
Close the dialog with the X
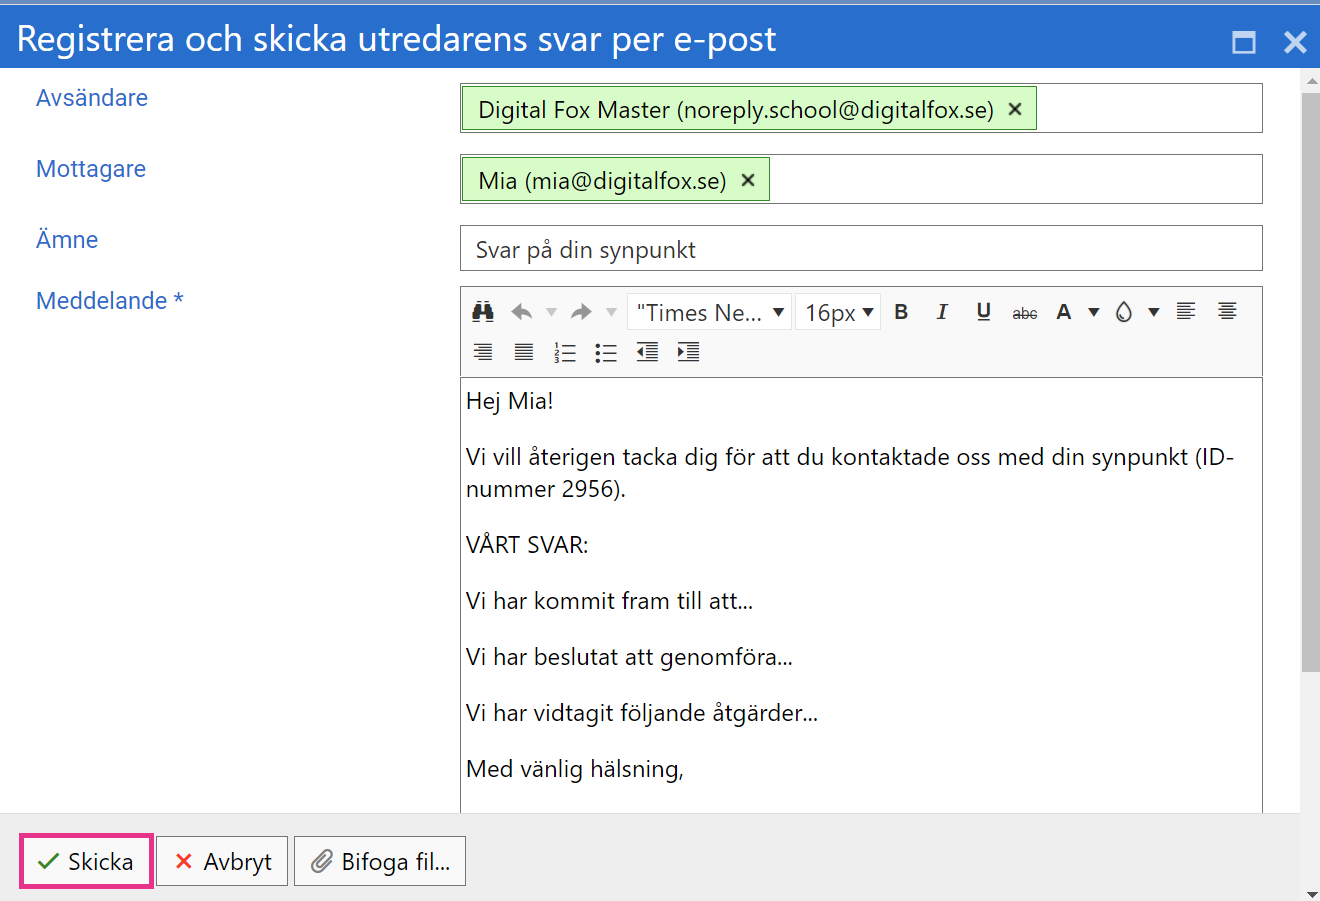(x=1295, y=42)
